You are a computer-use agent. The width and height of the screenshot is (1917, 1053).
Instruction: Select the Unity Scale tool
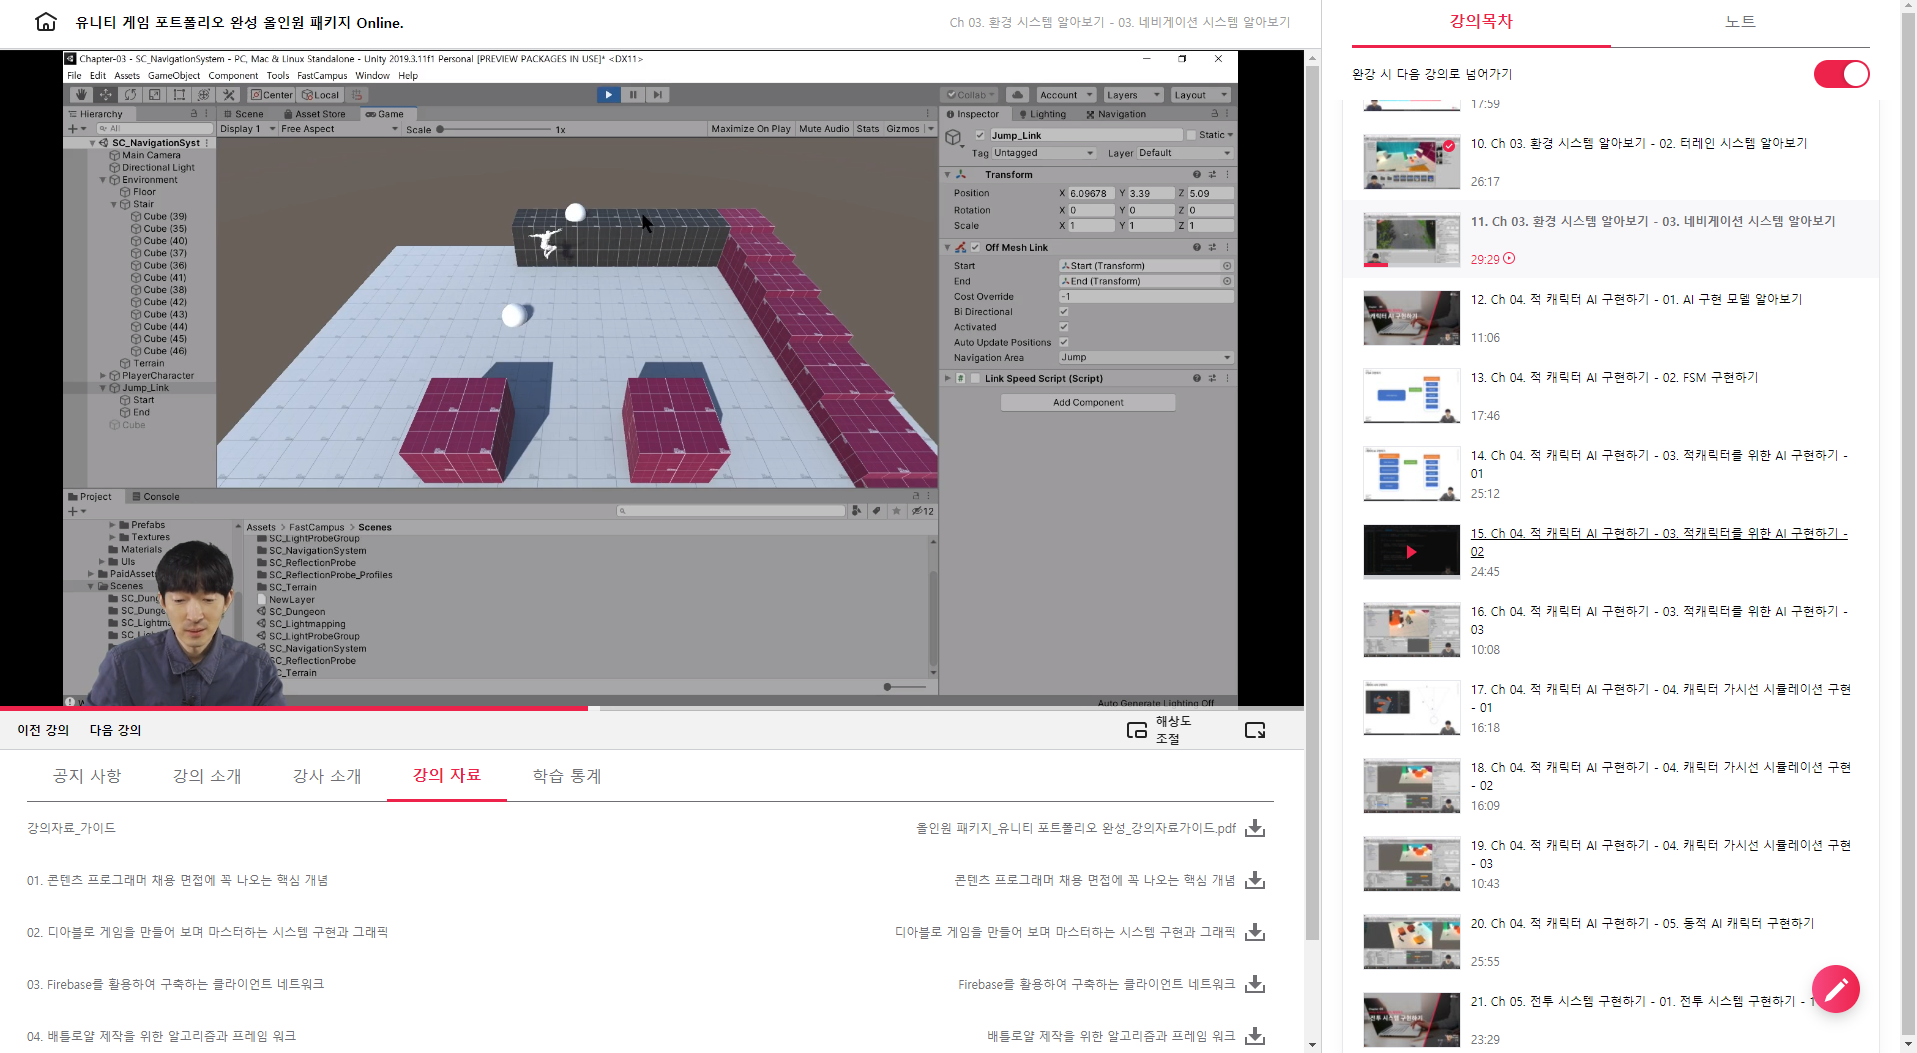click(155, 95)
